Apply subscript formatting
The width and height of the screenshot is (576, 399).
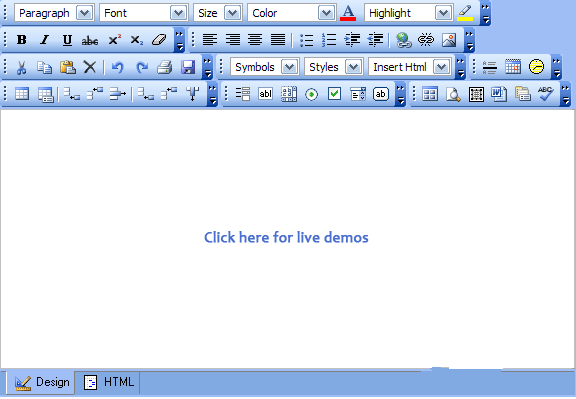pos(137,40)
